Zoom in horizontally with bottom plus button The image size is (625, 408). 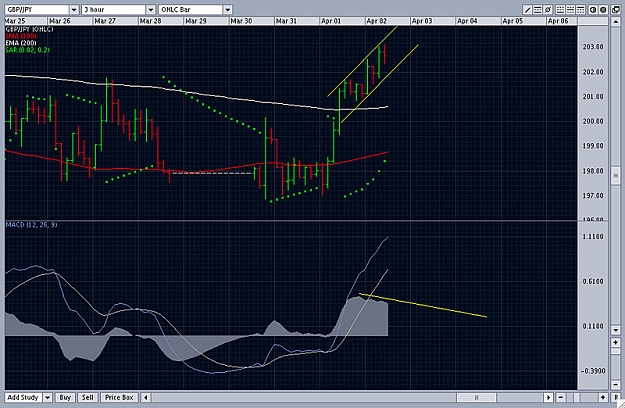click(x=603, y=397)
